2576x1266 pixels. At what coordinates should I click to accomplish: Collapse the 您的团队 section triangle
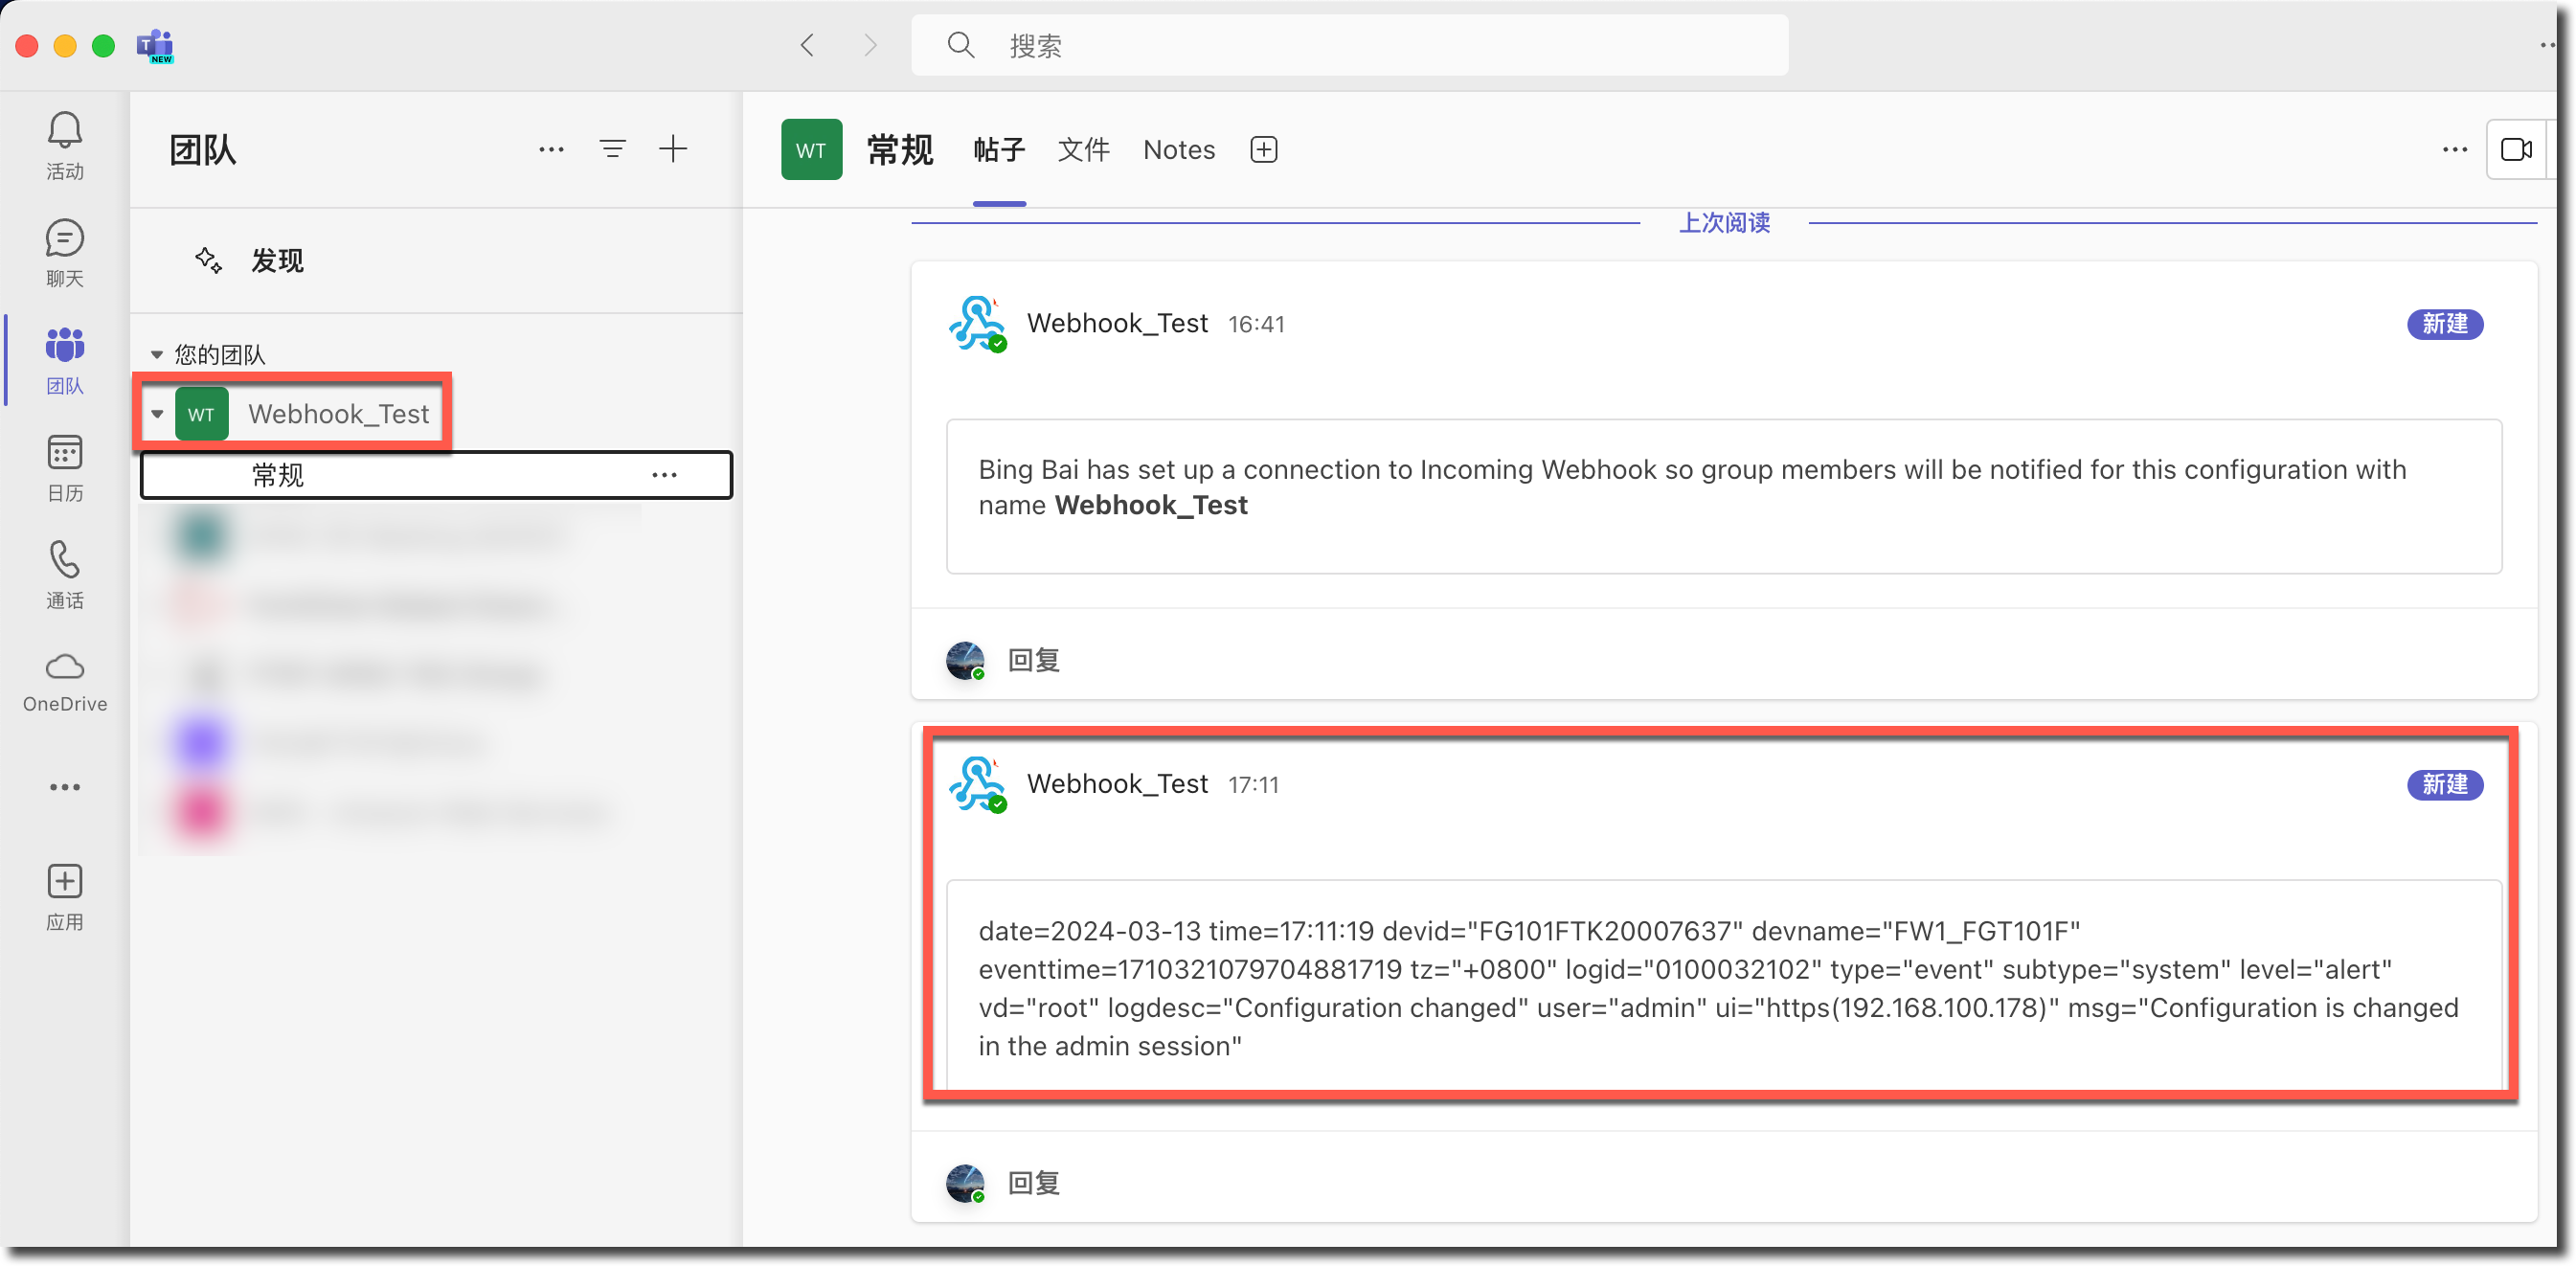pyautogui.click(x=156, y=354)
